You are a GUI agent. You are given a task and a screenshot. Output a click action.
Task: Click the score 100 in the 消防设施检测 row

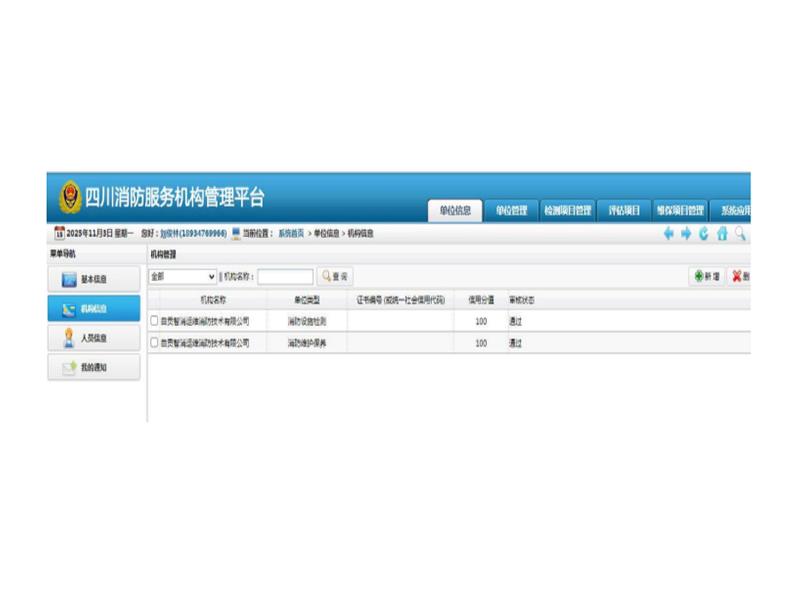click(x=481, y=321)
